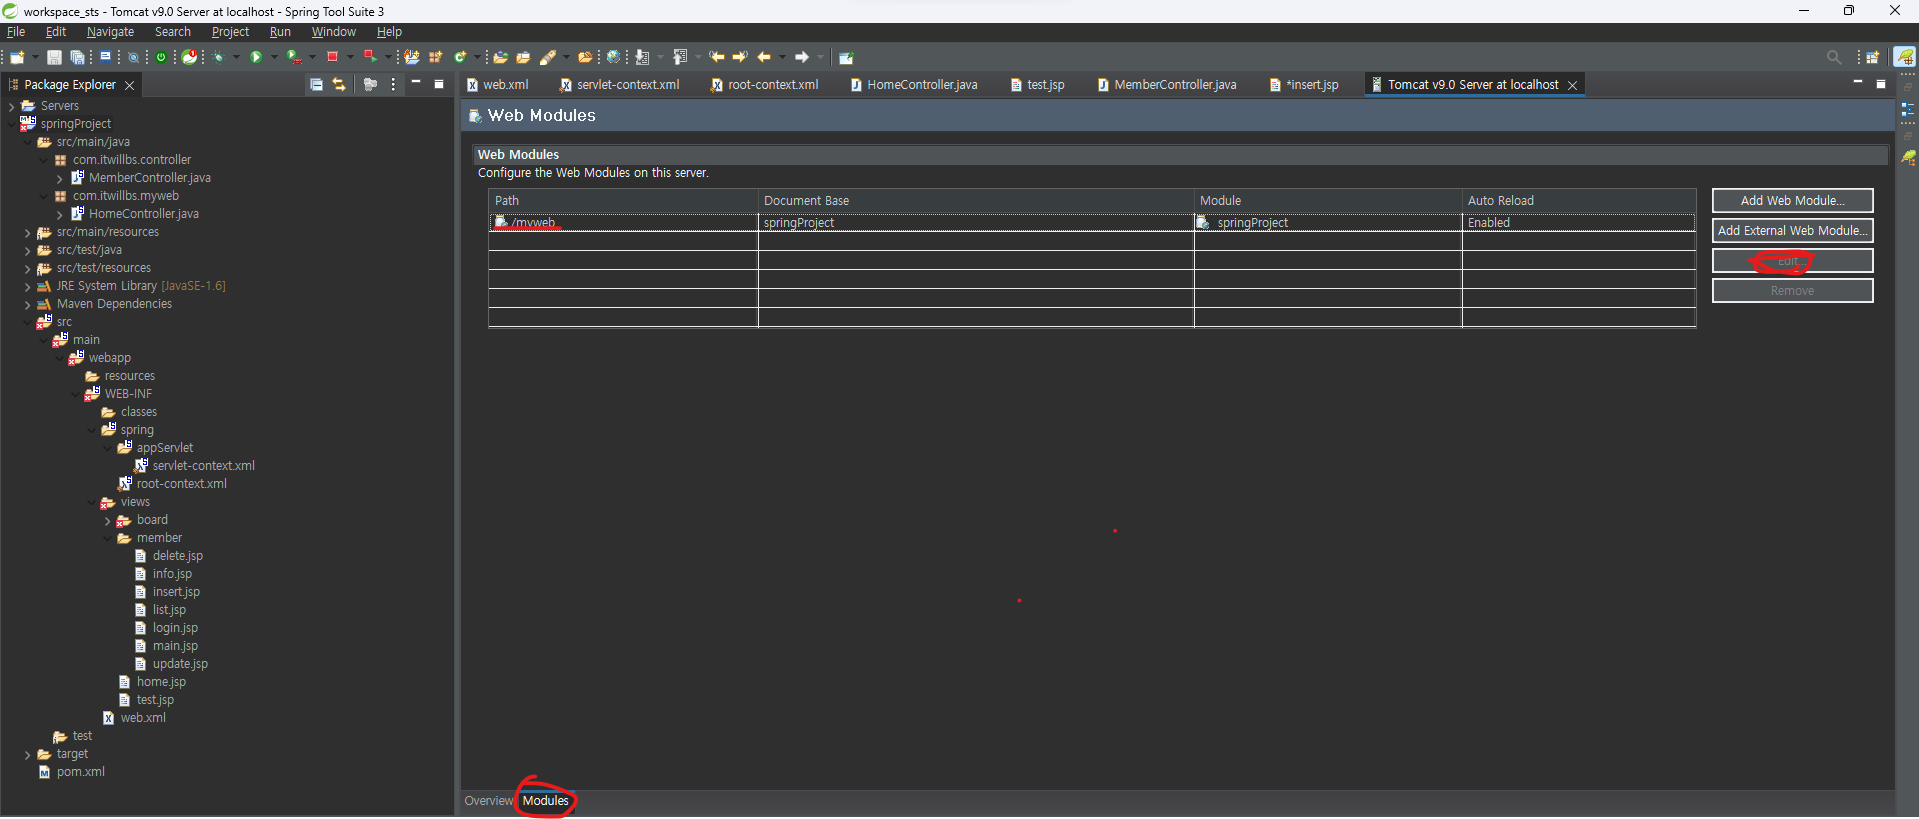Click the Debug bug toolbar icon
Image resolution: width=1919 pixels, height=819 pixels.
pos(218,57)
